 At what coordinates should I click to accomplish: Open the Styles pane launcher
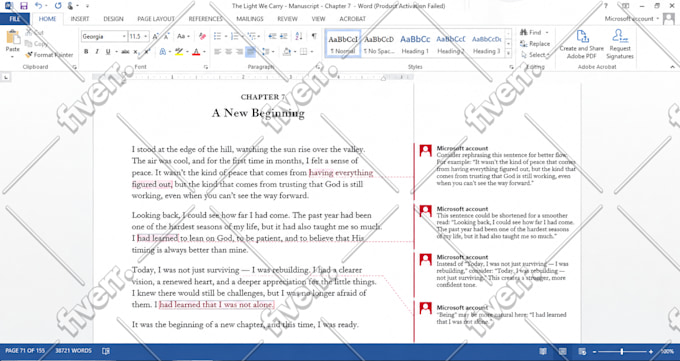512,67
